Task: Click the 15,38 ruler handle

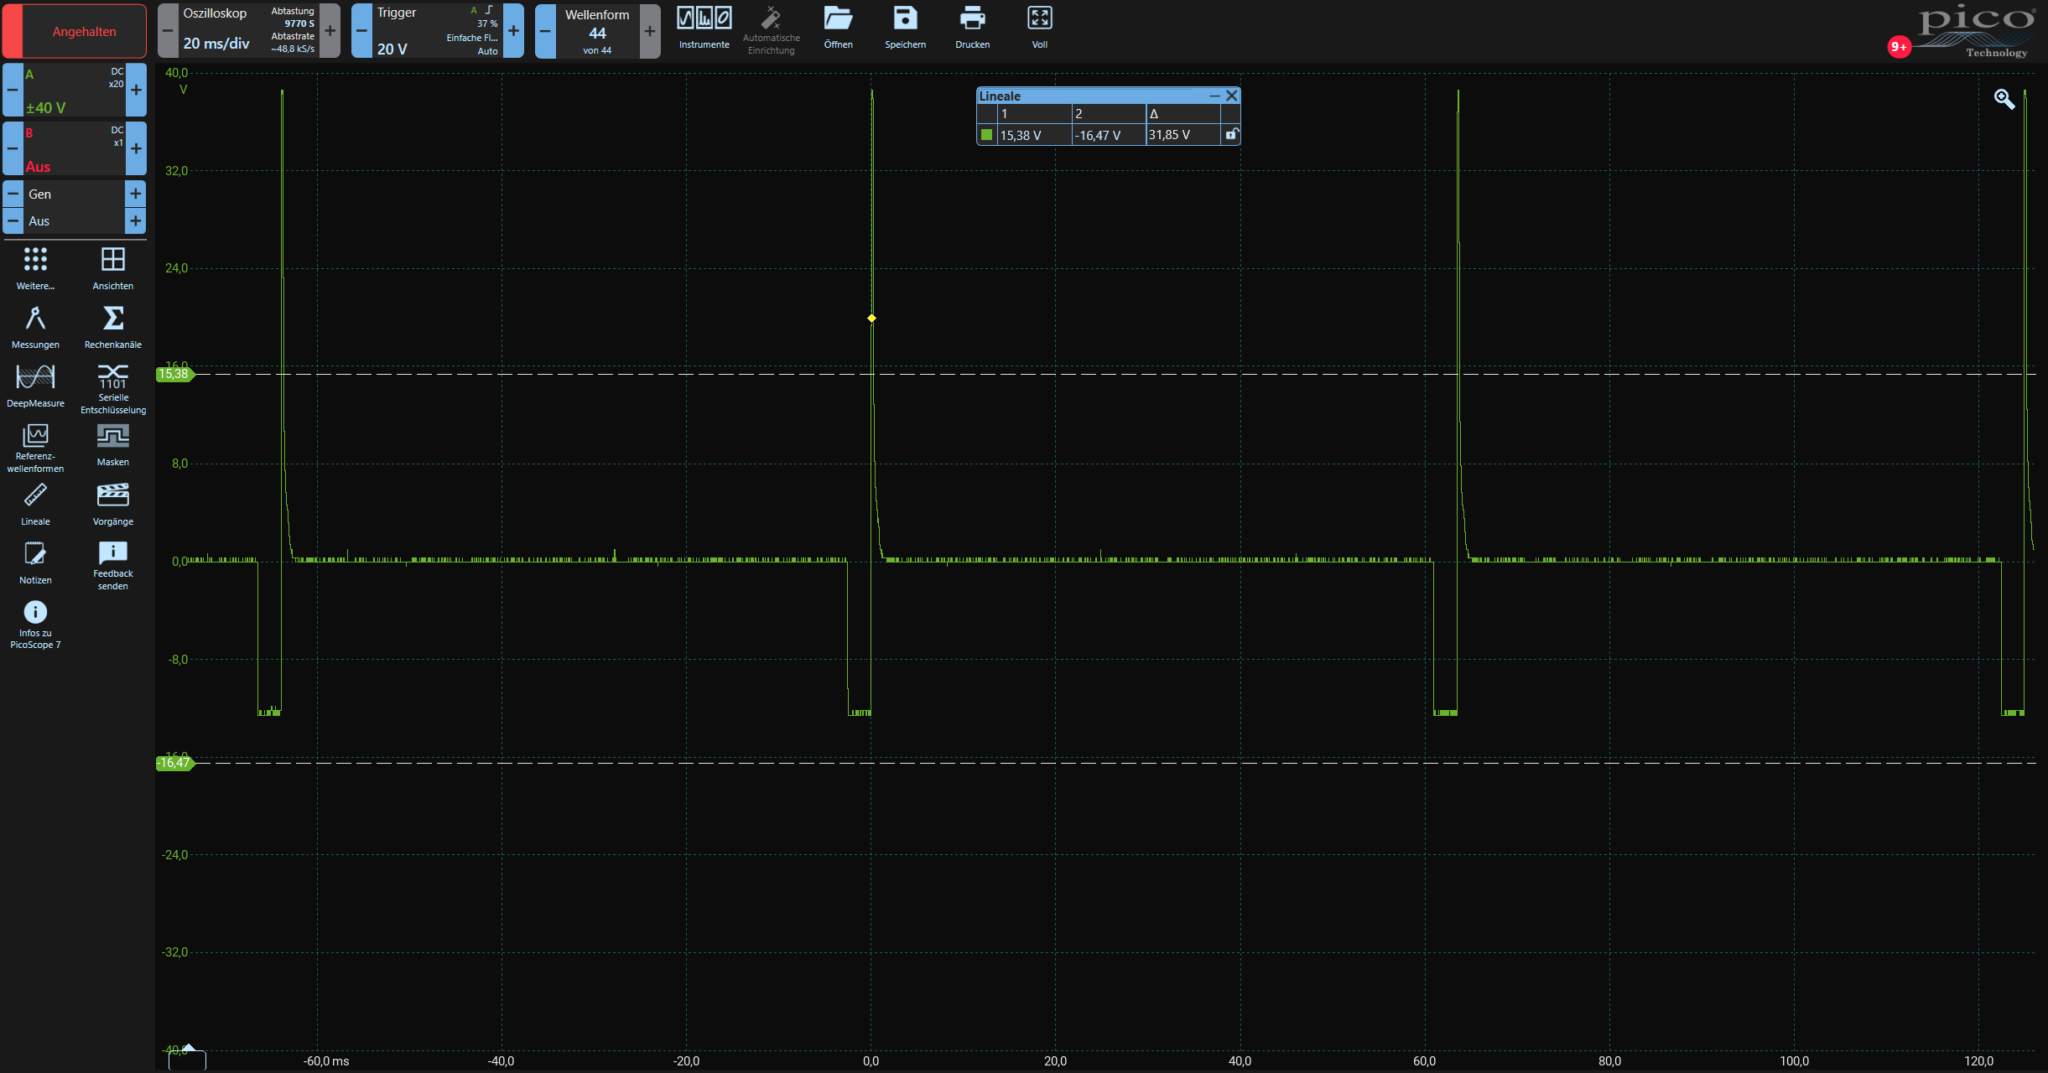Action: 174,374
